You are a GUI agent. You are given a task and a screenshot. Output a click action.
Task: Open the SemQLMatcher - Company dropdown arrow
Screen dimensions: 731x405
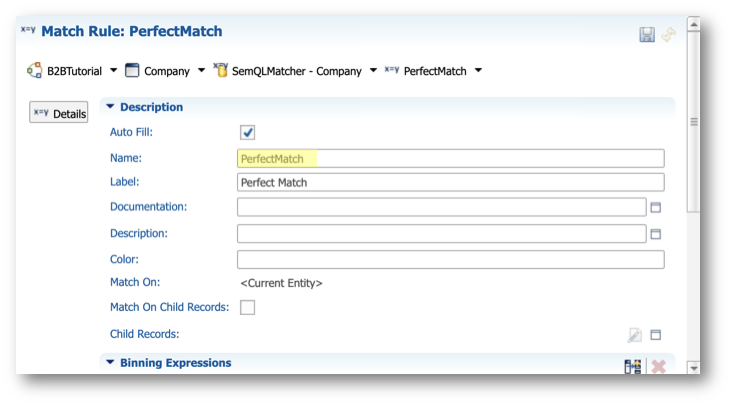click(x=373, y=71)
